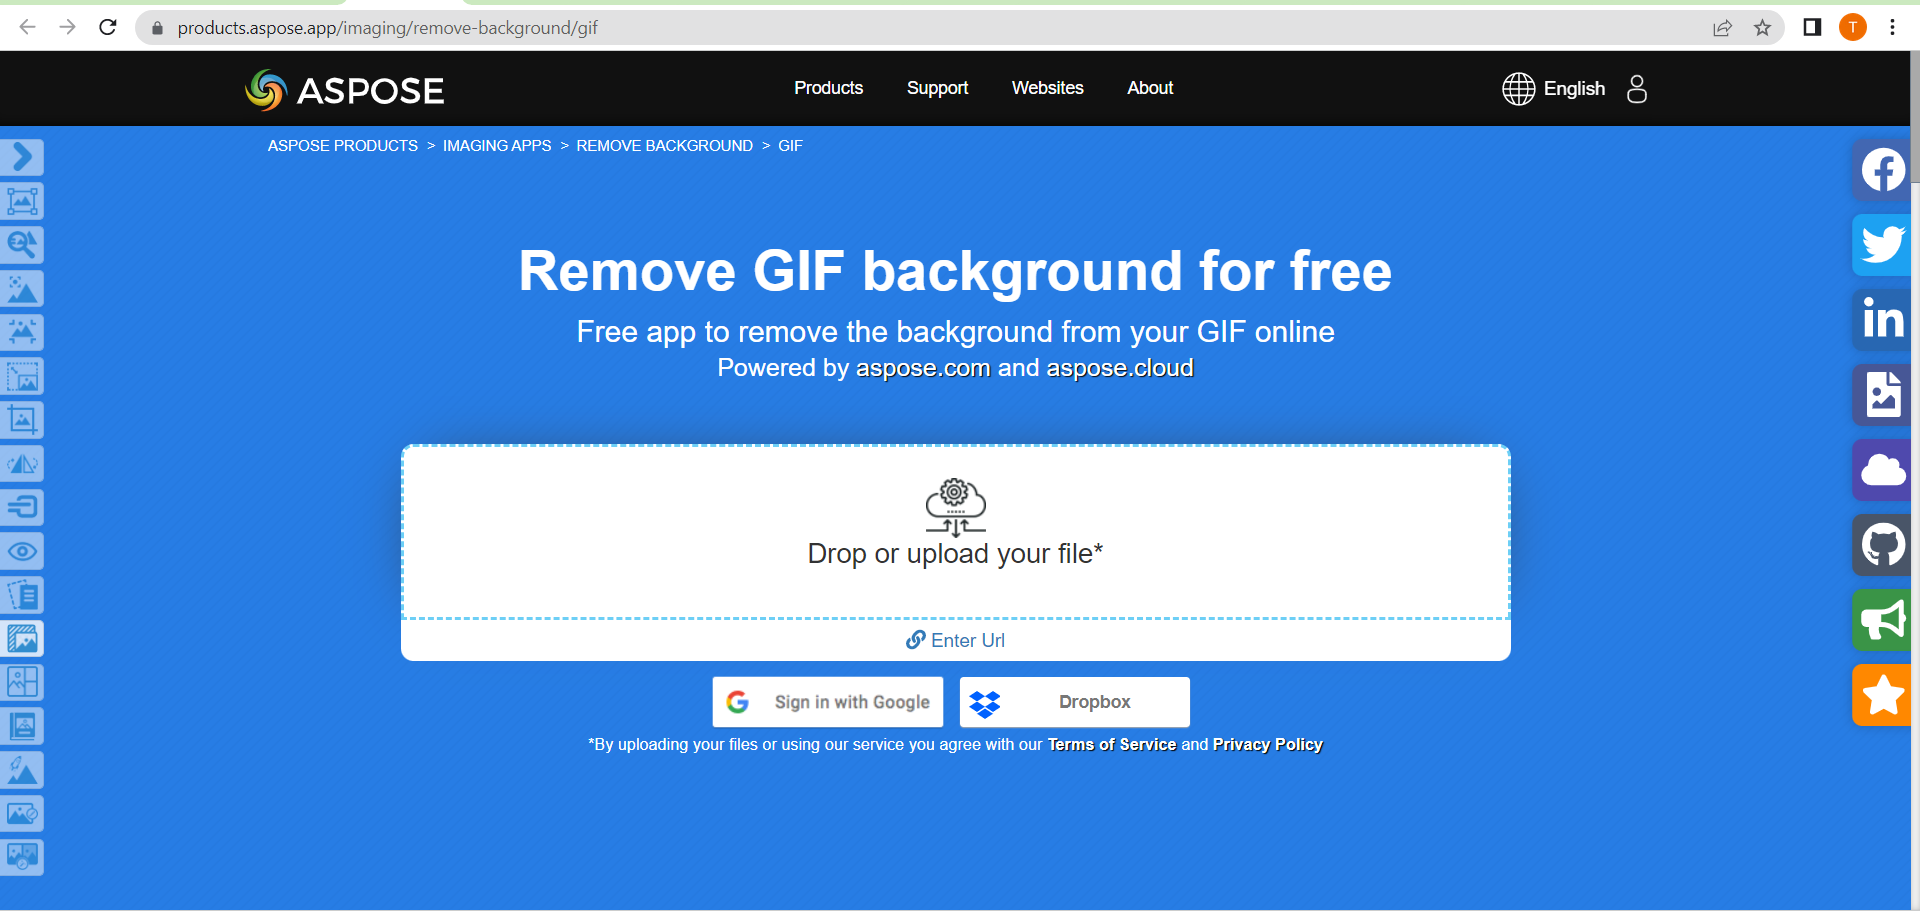Open the bottom compare images tool

click(22, 857)
